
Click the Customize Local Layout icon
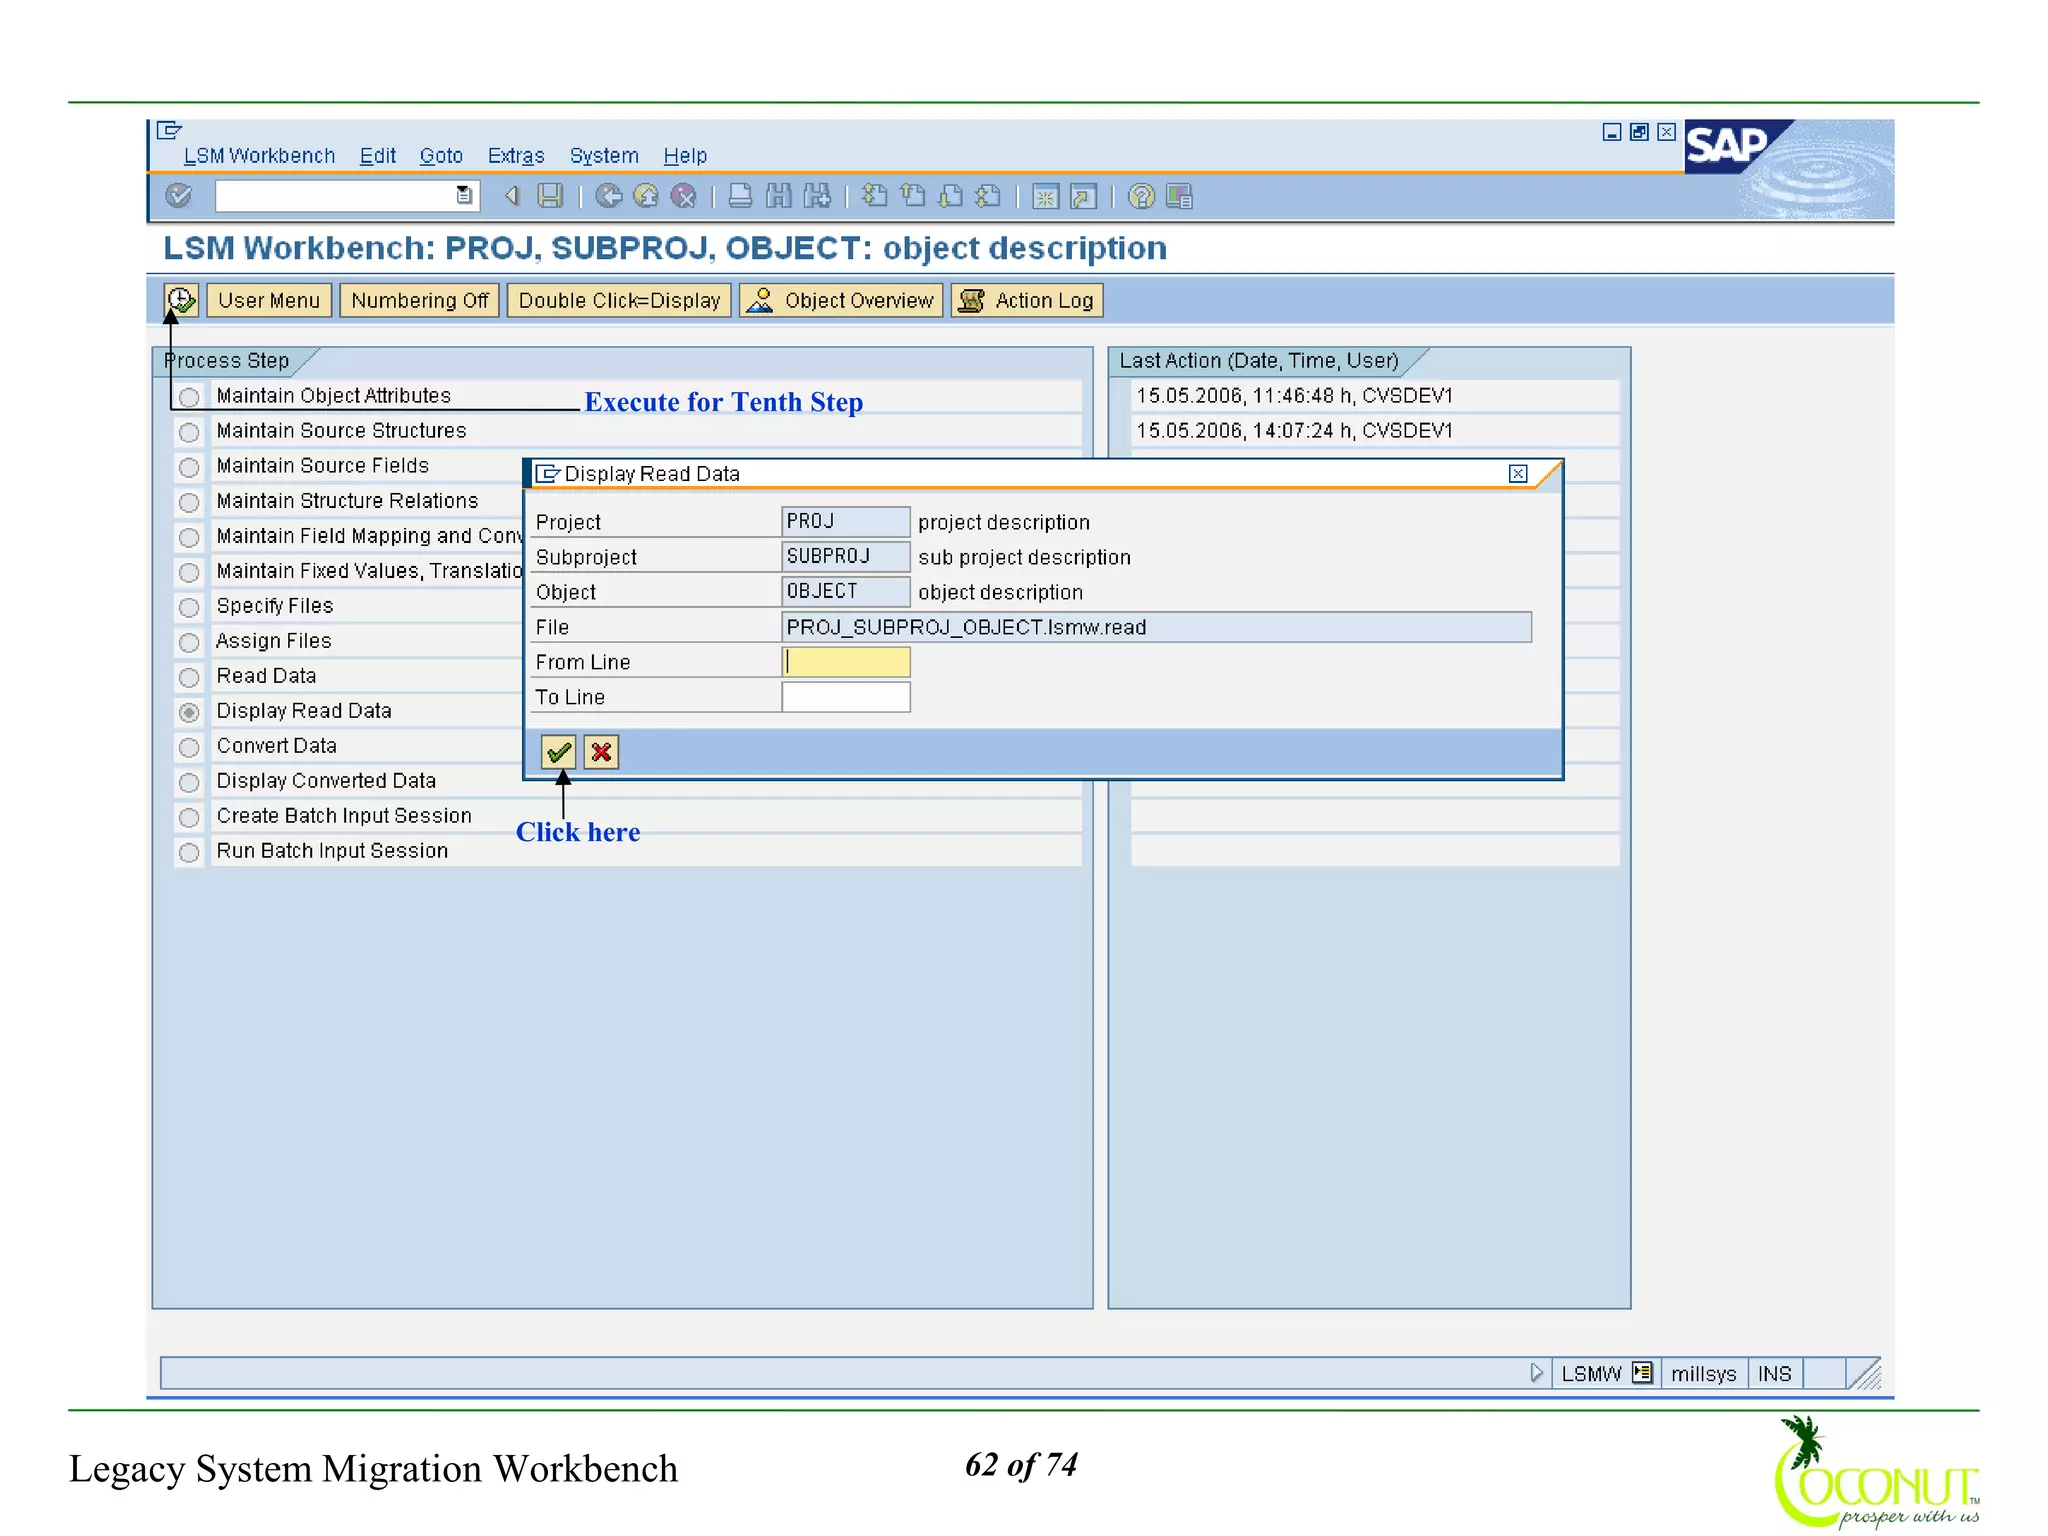coord(1179,196)
